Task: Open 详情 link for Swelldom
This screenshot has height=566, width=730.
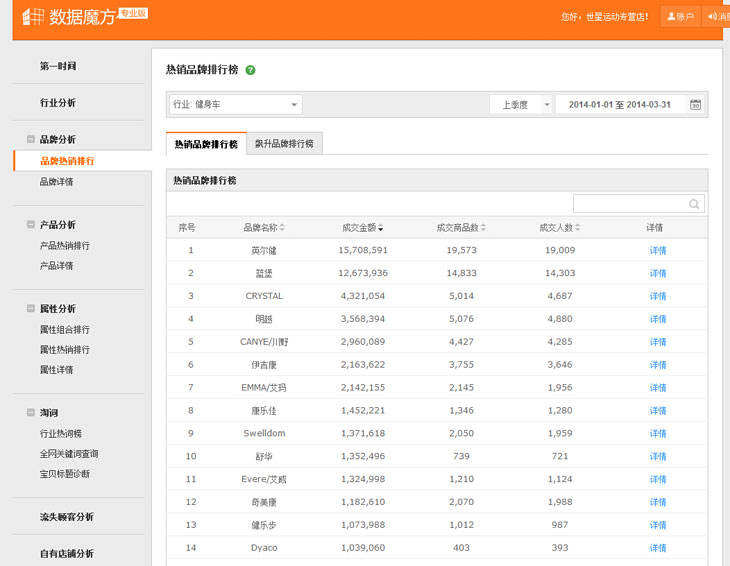Action: click(658, 433)
